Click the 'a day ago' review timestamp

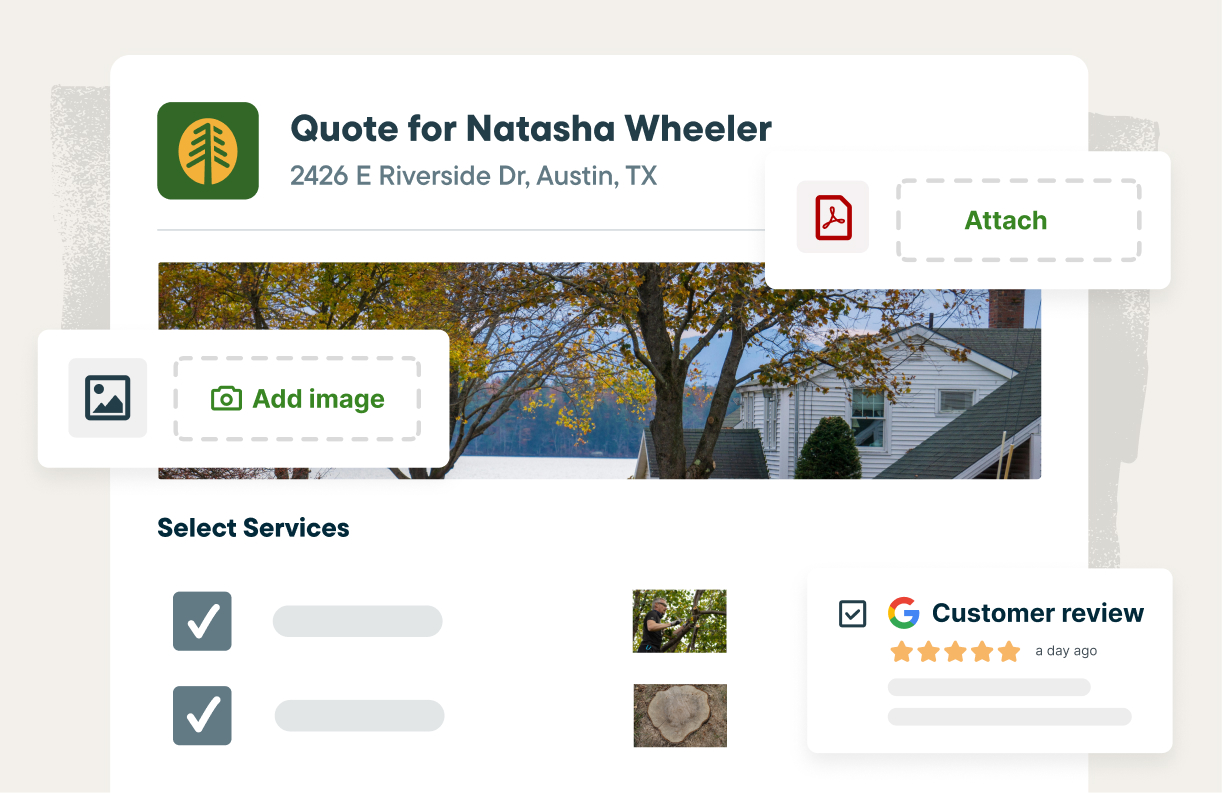[1066, 651]
